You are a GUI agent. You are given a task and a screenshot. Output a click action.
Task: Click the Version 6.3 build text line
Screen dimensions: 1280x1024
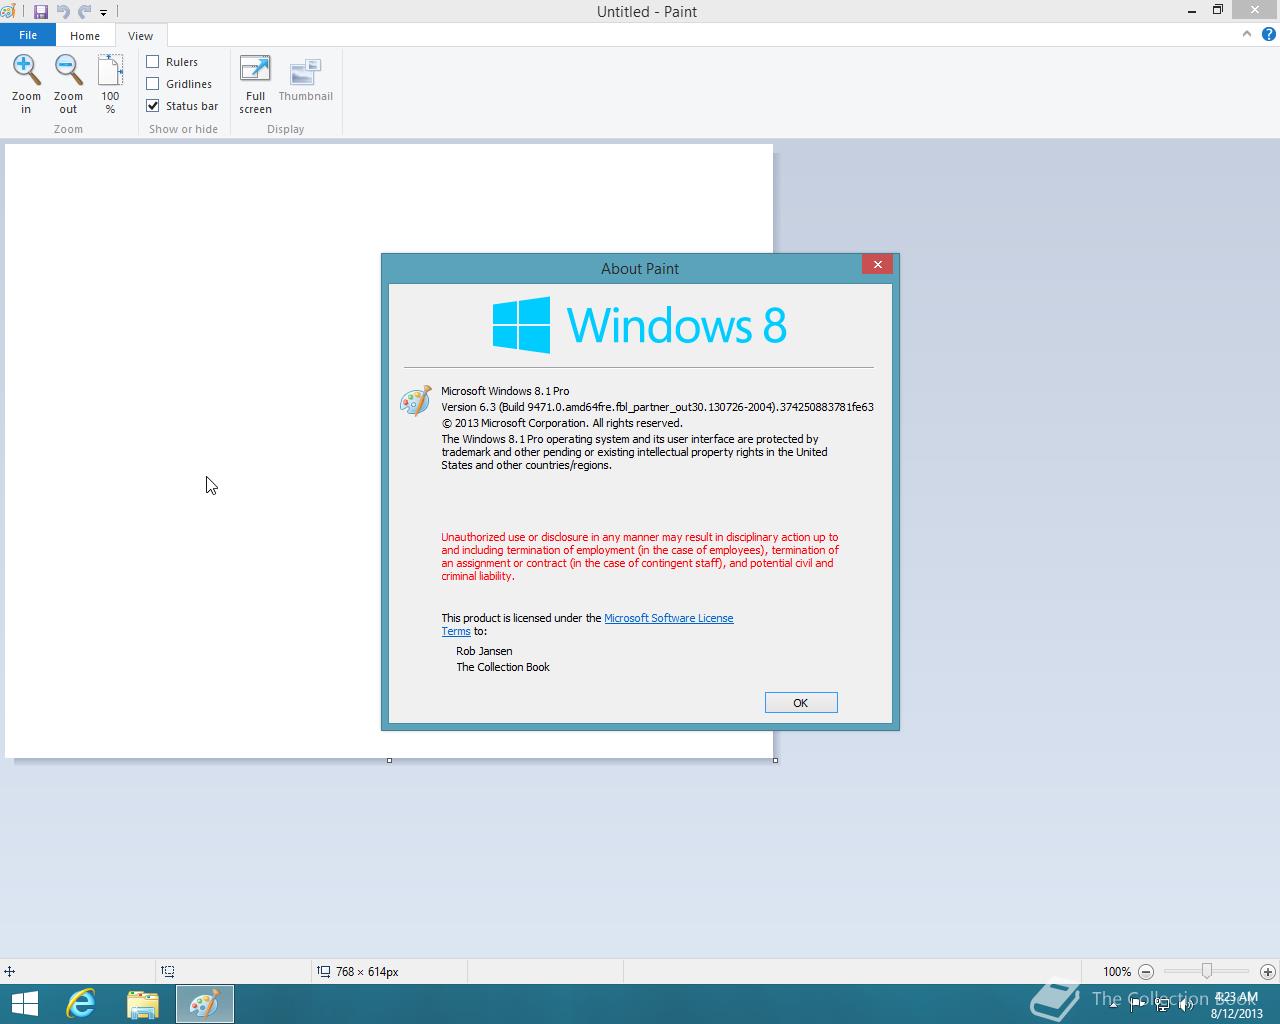[657, 407]
